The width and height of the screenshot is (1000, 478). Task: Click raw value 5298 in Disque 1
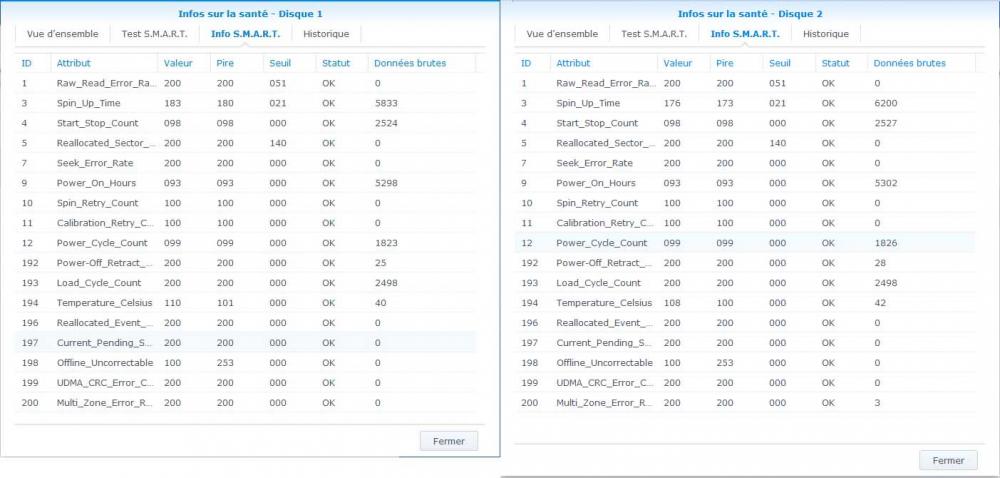[386, 183]
